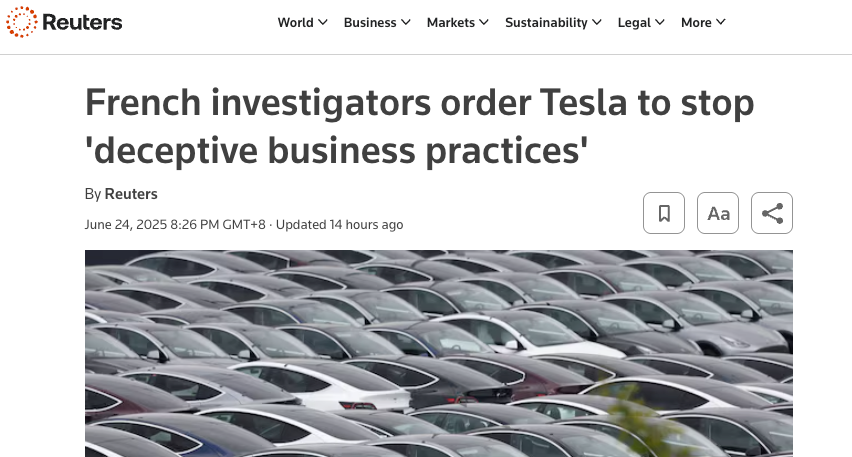
Task: Open the More navigation label
Action: click(696, 23)
